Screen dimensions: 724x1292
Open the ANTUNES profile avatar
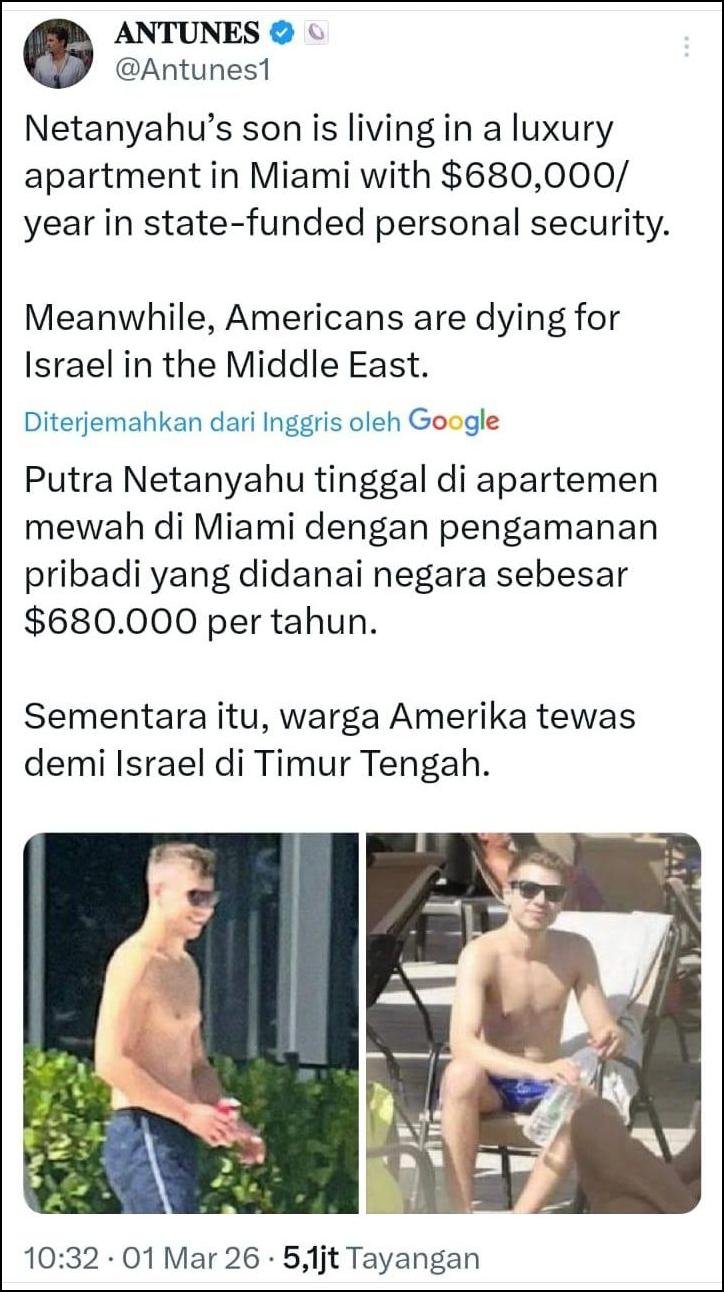(58, 54)
